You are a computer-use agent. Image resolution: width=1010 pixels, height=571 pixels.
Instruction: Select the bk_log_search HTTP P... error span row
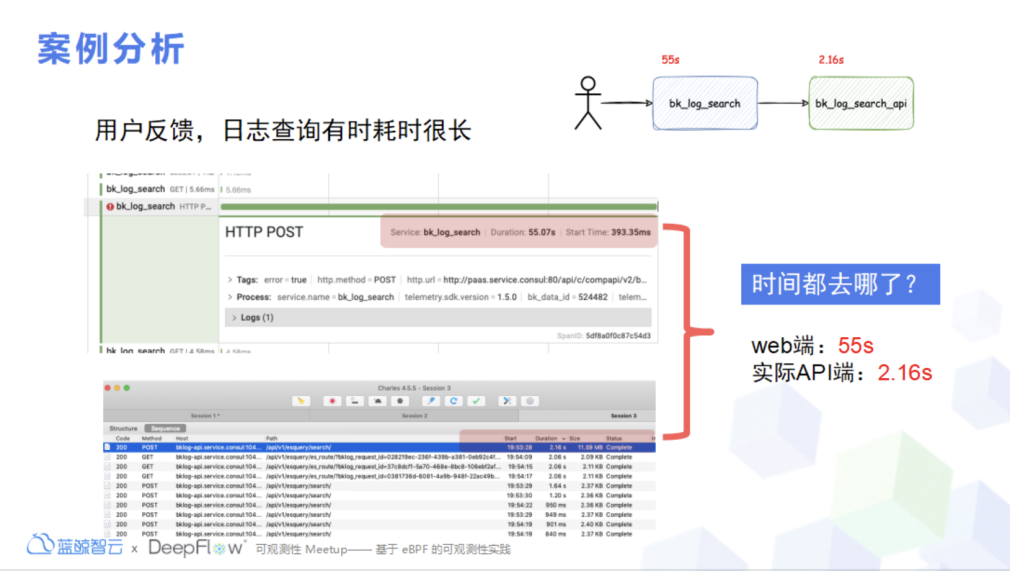[x=158, y=207]
